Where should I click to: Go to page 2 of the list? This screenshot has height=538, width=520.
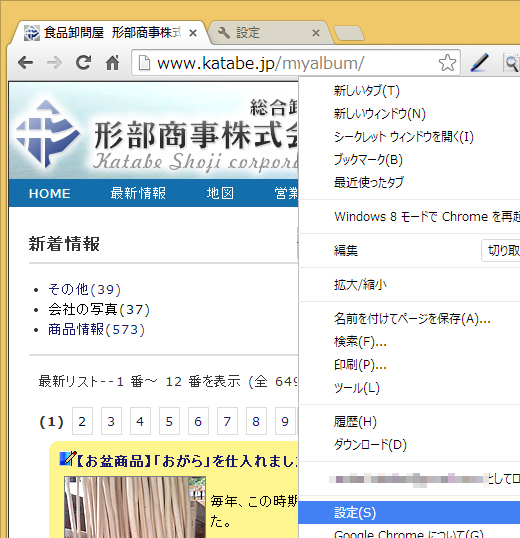click(82, 421)
